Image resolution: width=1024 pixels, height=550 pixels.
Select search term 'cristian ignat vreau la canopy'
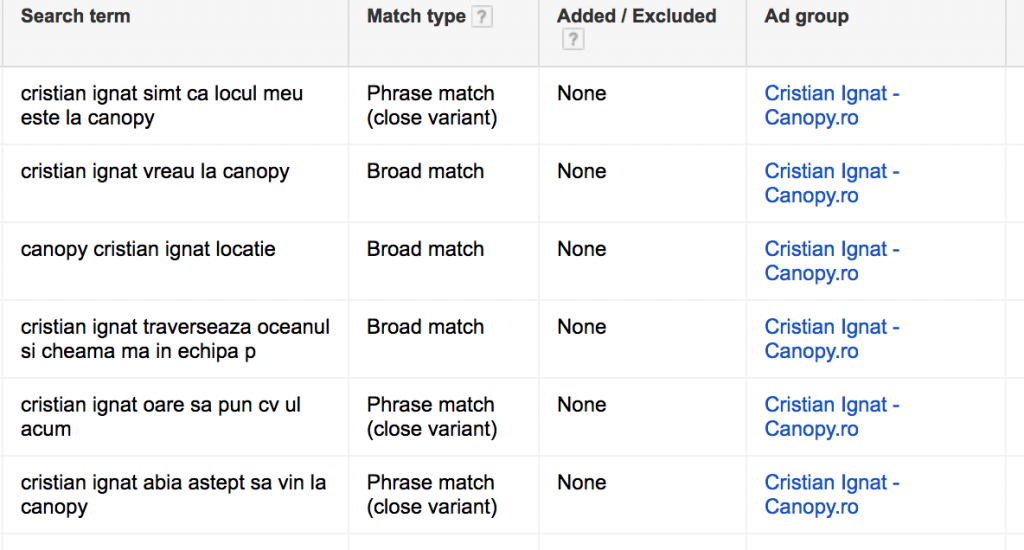click(x=155, y=172)
